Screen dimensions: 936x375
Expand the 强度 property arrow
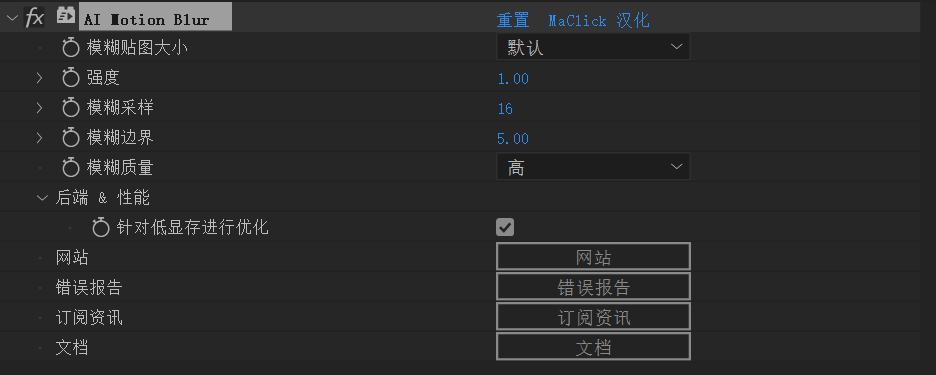pos(39,78)
